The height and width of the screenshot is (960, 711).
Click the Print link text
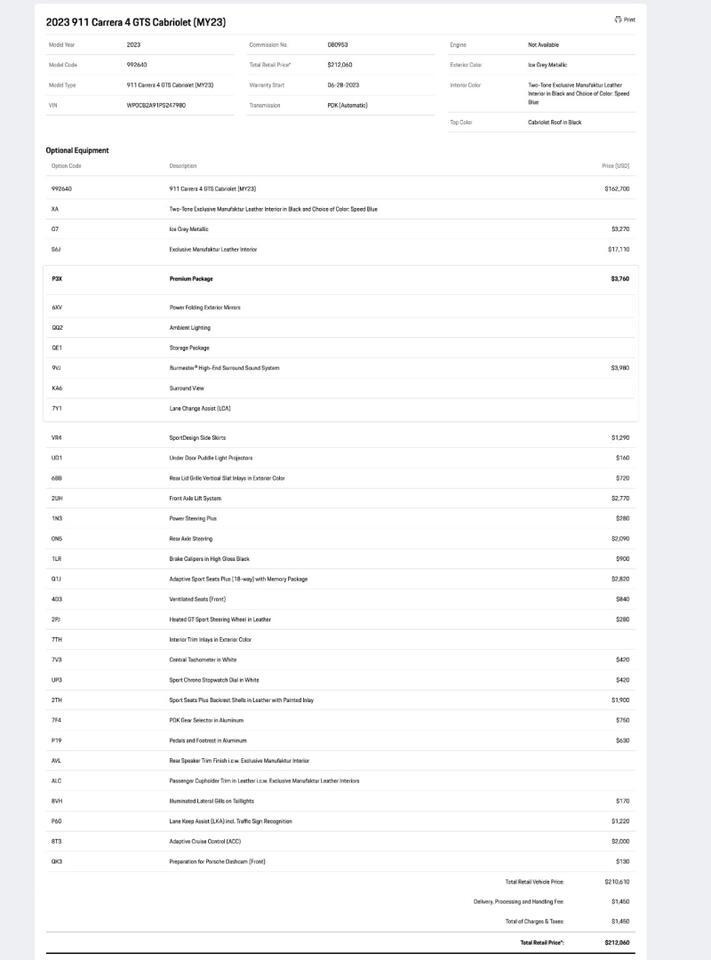tap(629, 19)
